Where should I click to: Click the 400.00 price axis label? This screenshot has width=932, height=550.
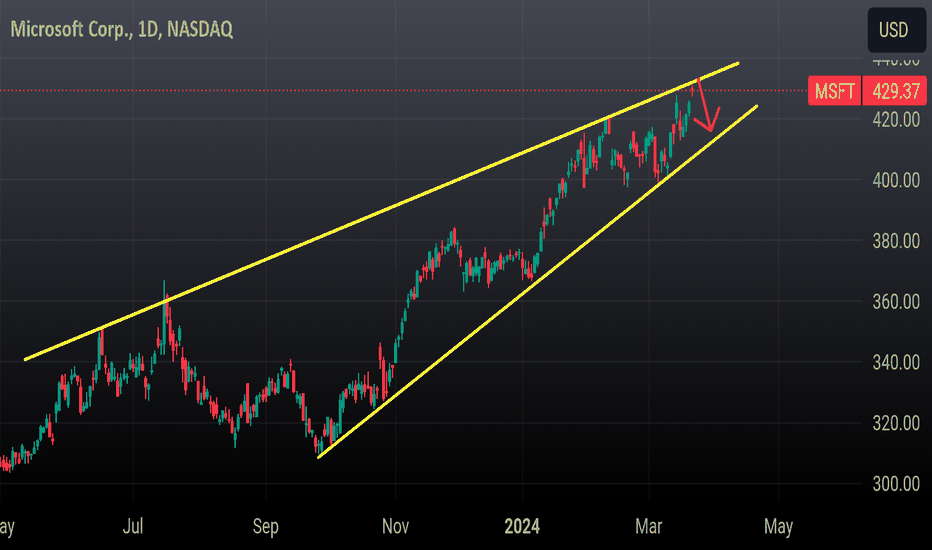click(896, 181)
